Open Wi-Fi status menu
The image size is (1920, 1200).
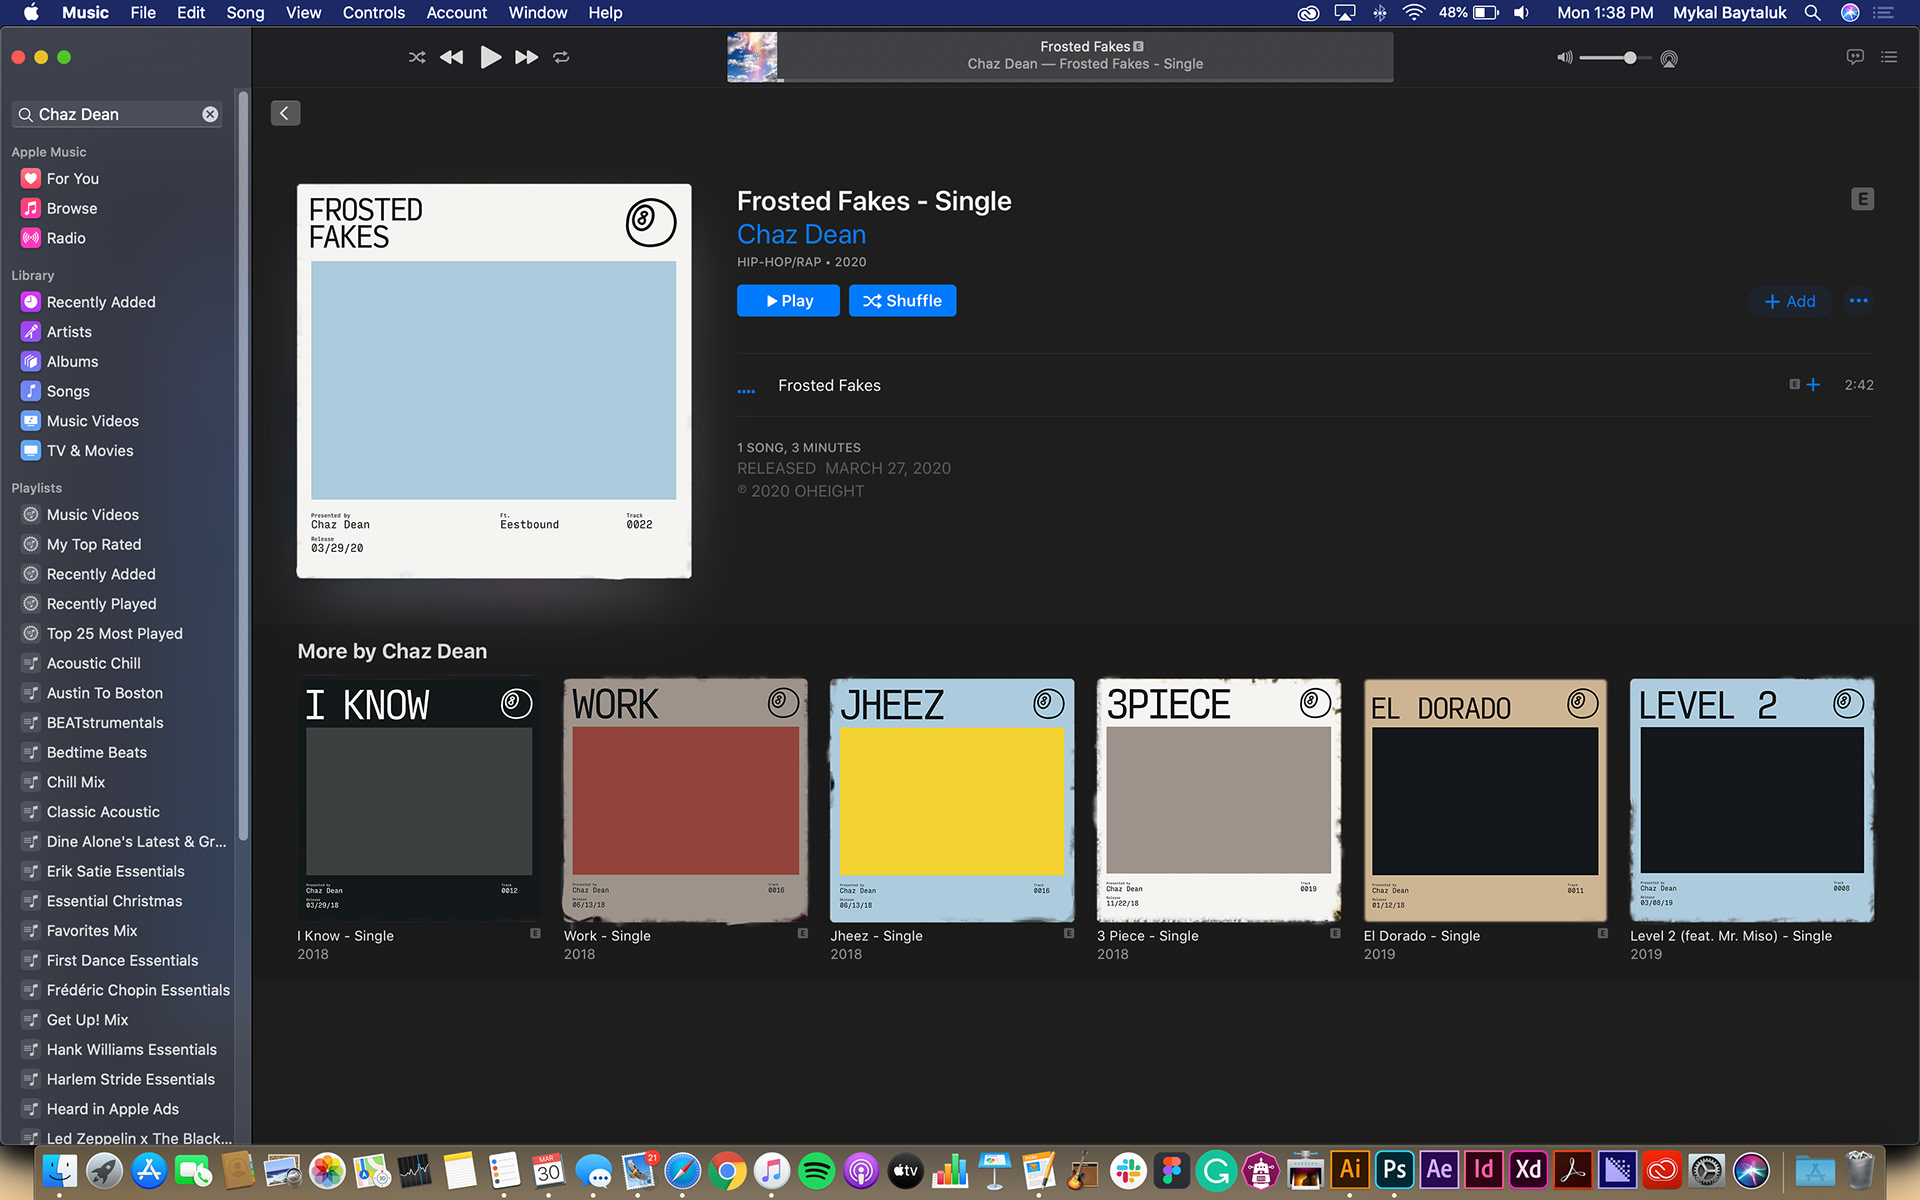point(1413,13)
